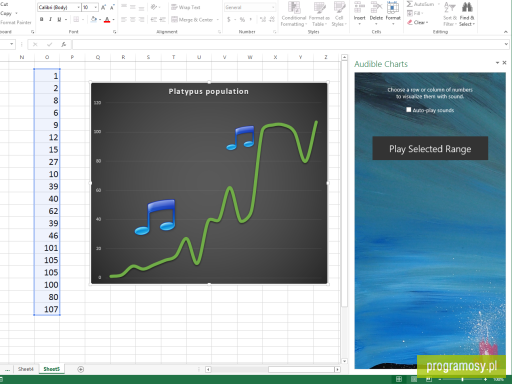
Task: Click Merge & Center
Action: point(192,20)
